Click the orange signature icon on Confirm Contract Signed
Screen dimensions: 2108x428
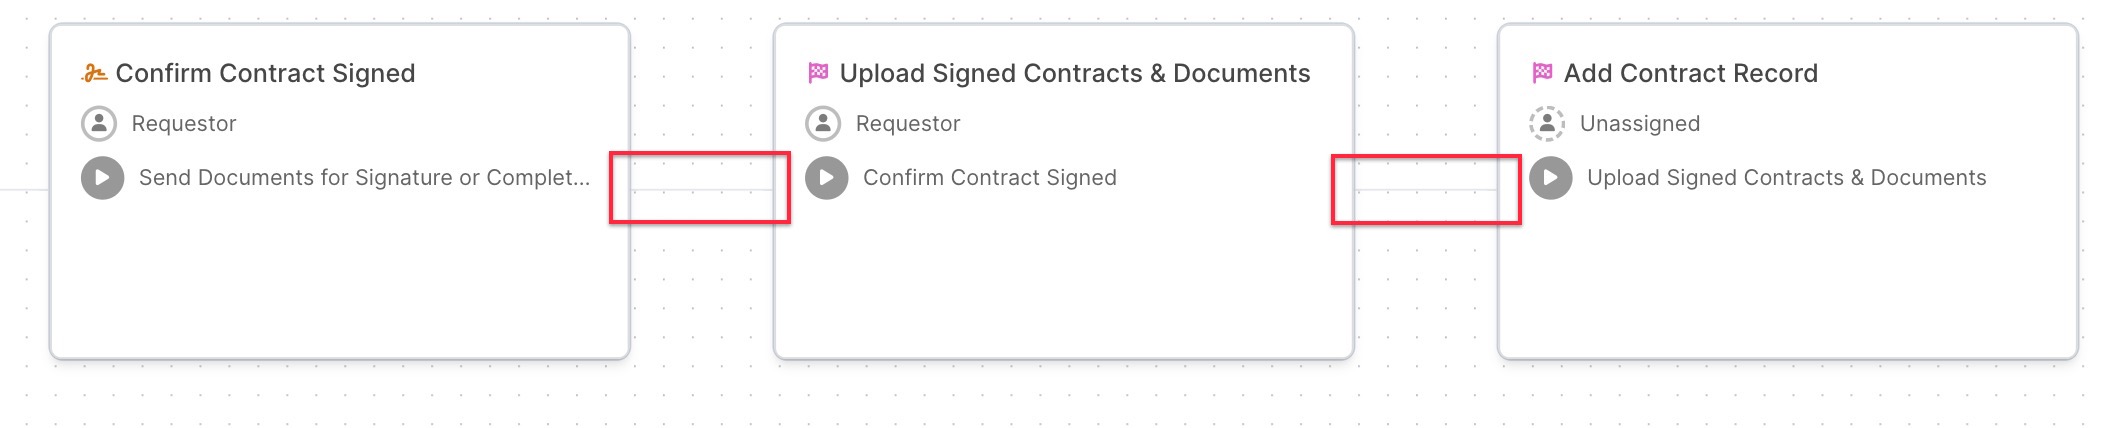tap(94, 73)
